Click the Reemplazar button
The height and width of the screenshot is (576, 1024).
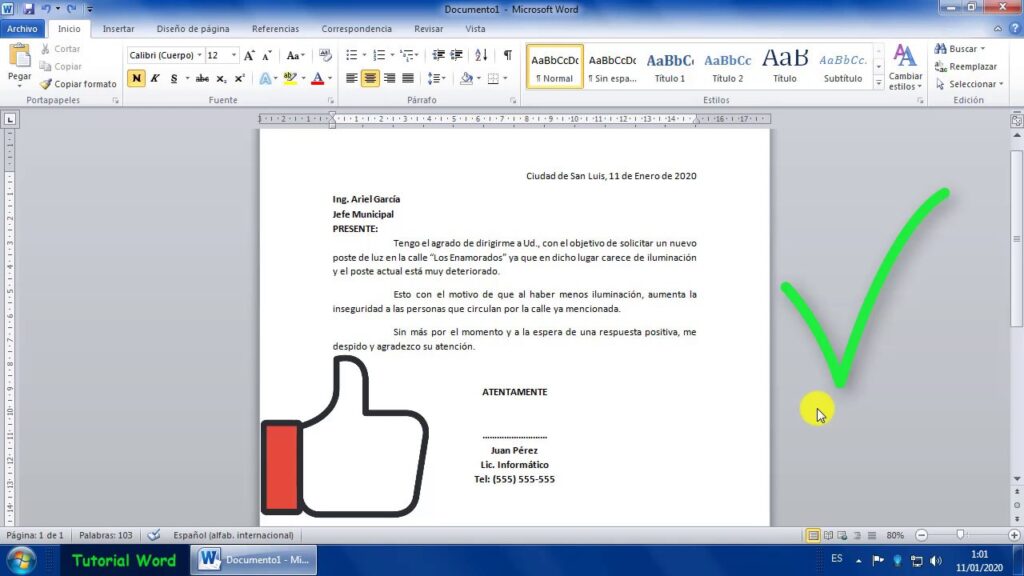(x=966, y=67)
